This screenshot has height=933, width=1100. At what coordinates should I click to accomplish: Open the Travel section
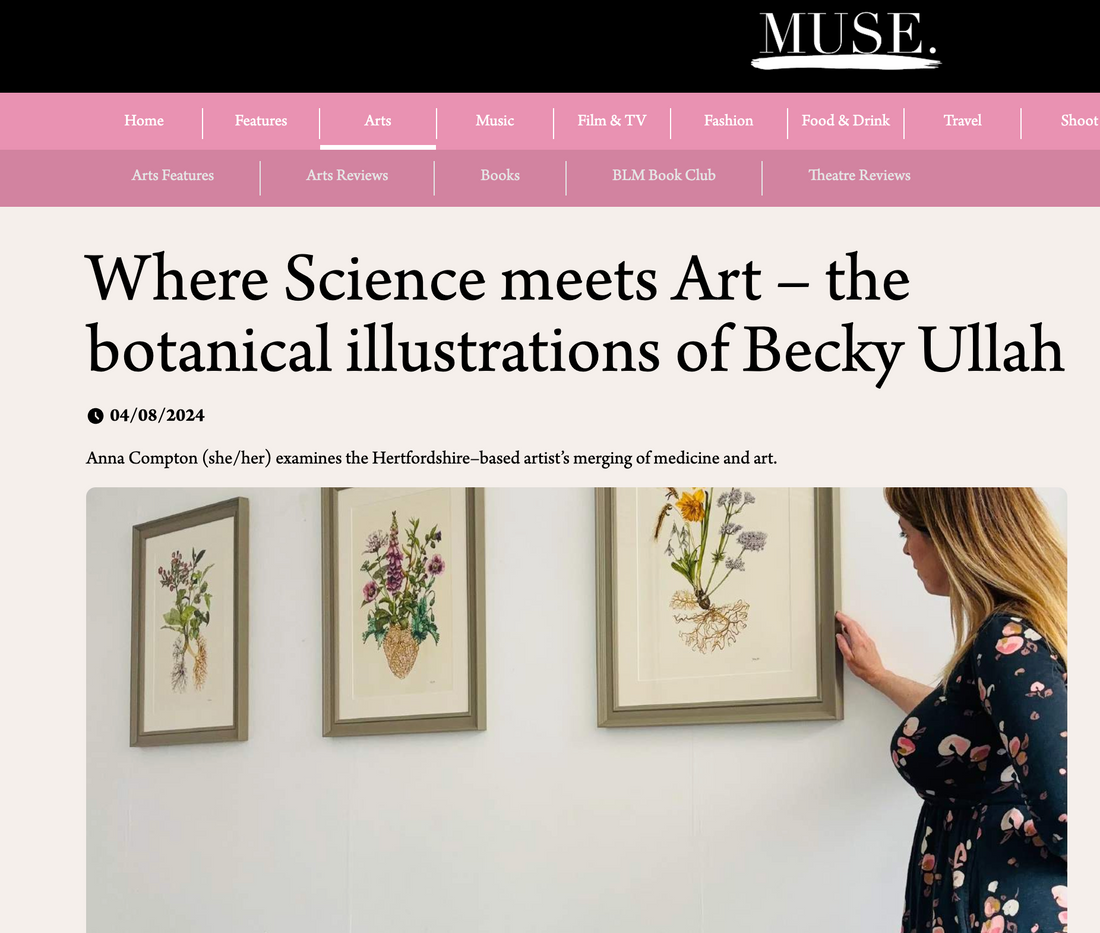tap(963, 121)
